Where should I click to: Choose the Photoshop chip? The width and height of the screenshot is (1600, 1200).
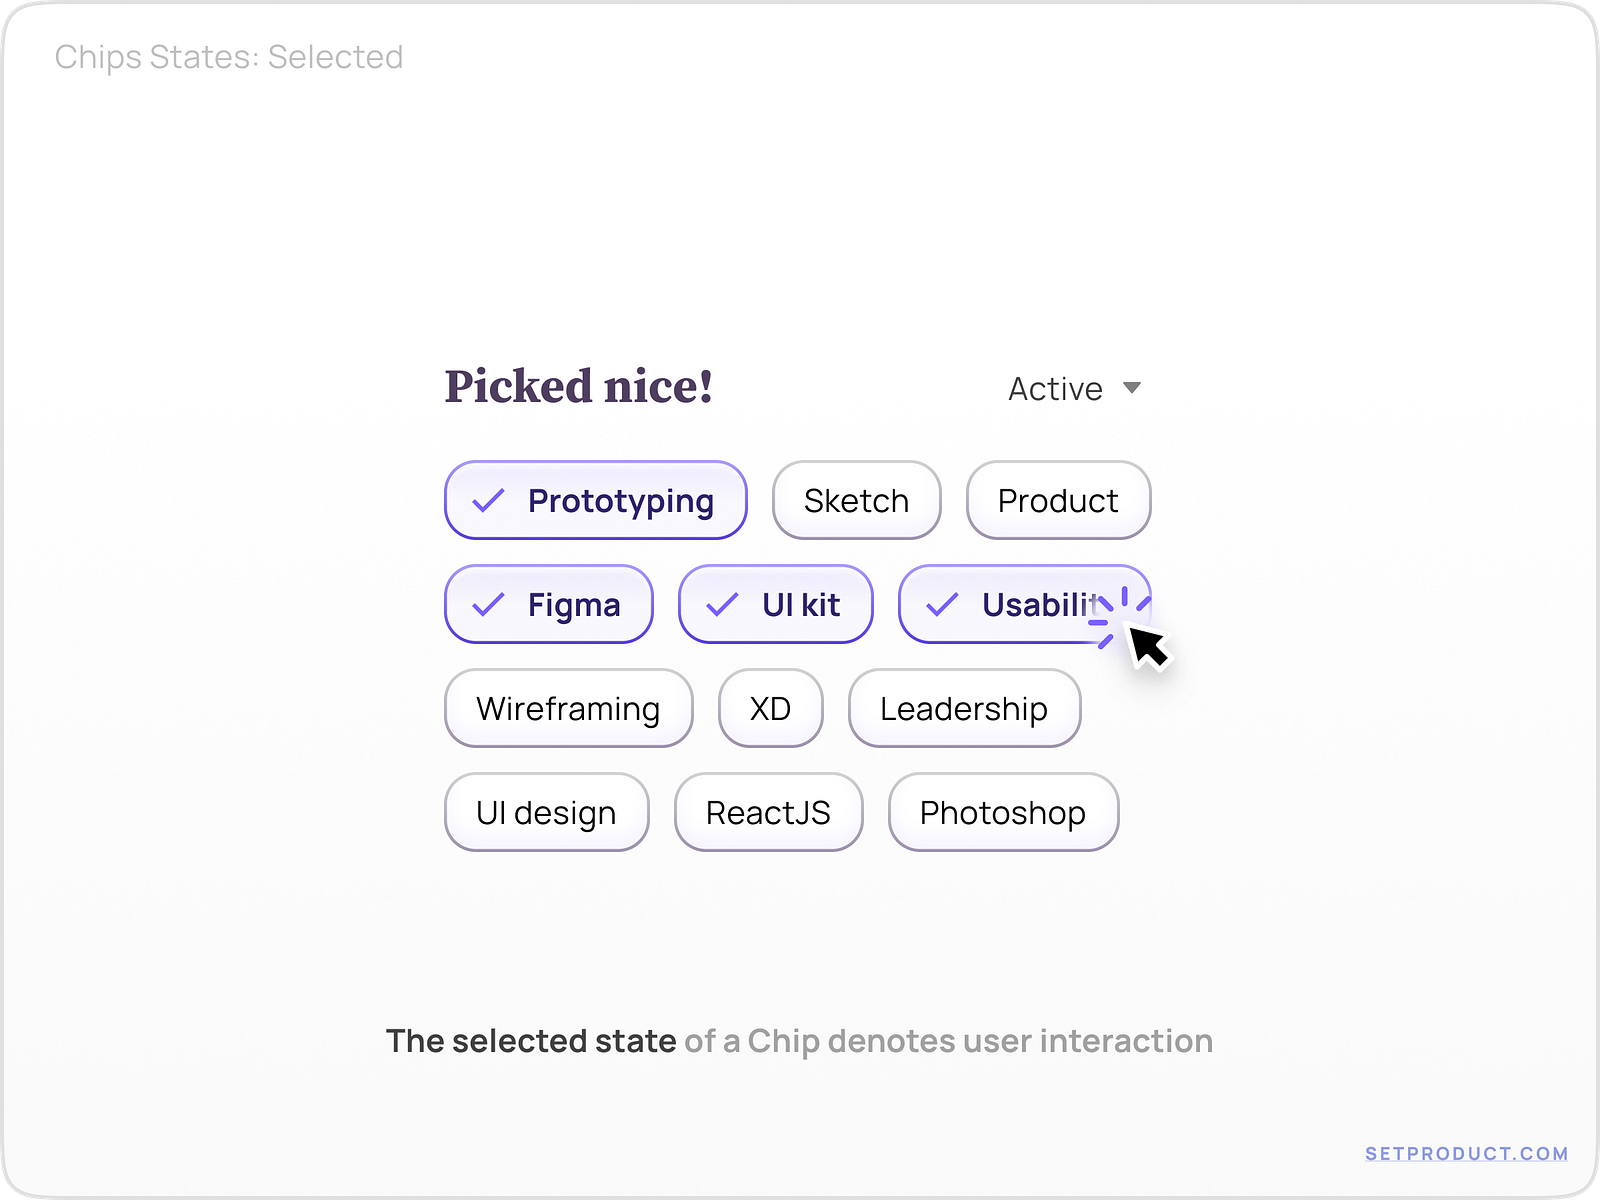tap(1003, 812)
